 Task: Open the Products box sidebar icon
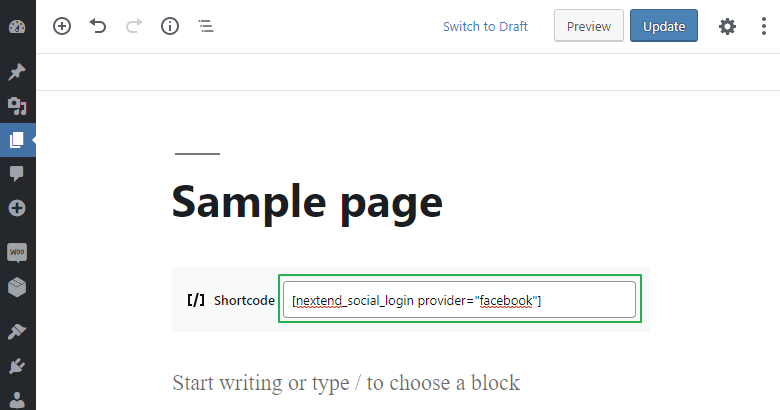(x=17, y=287)
